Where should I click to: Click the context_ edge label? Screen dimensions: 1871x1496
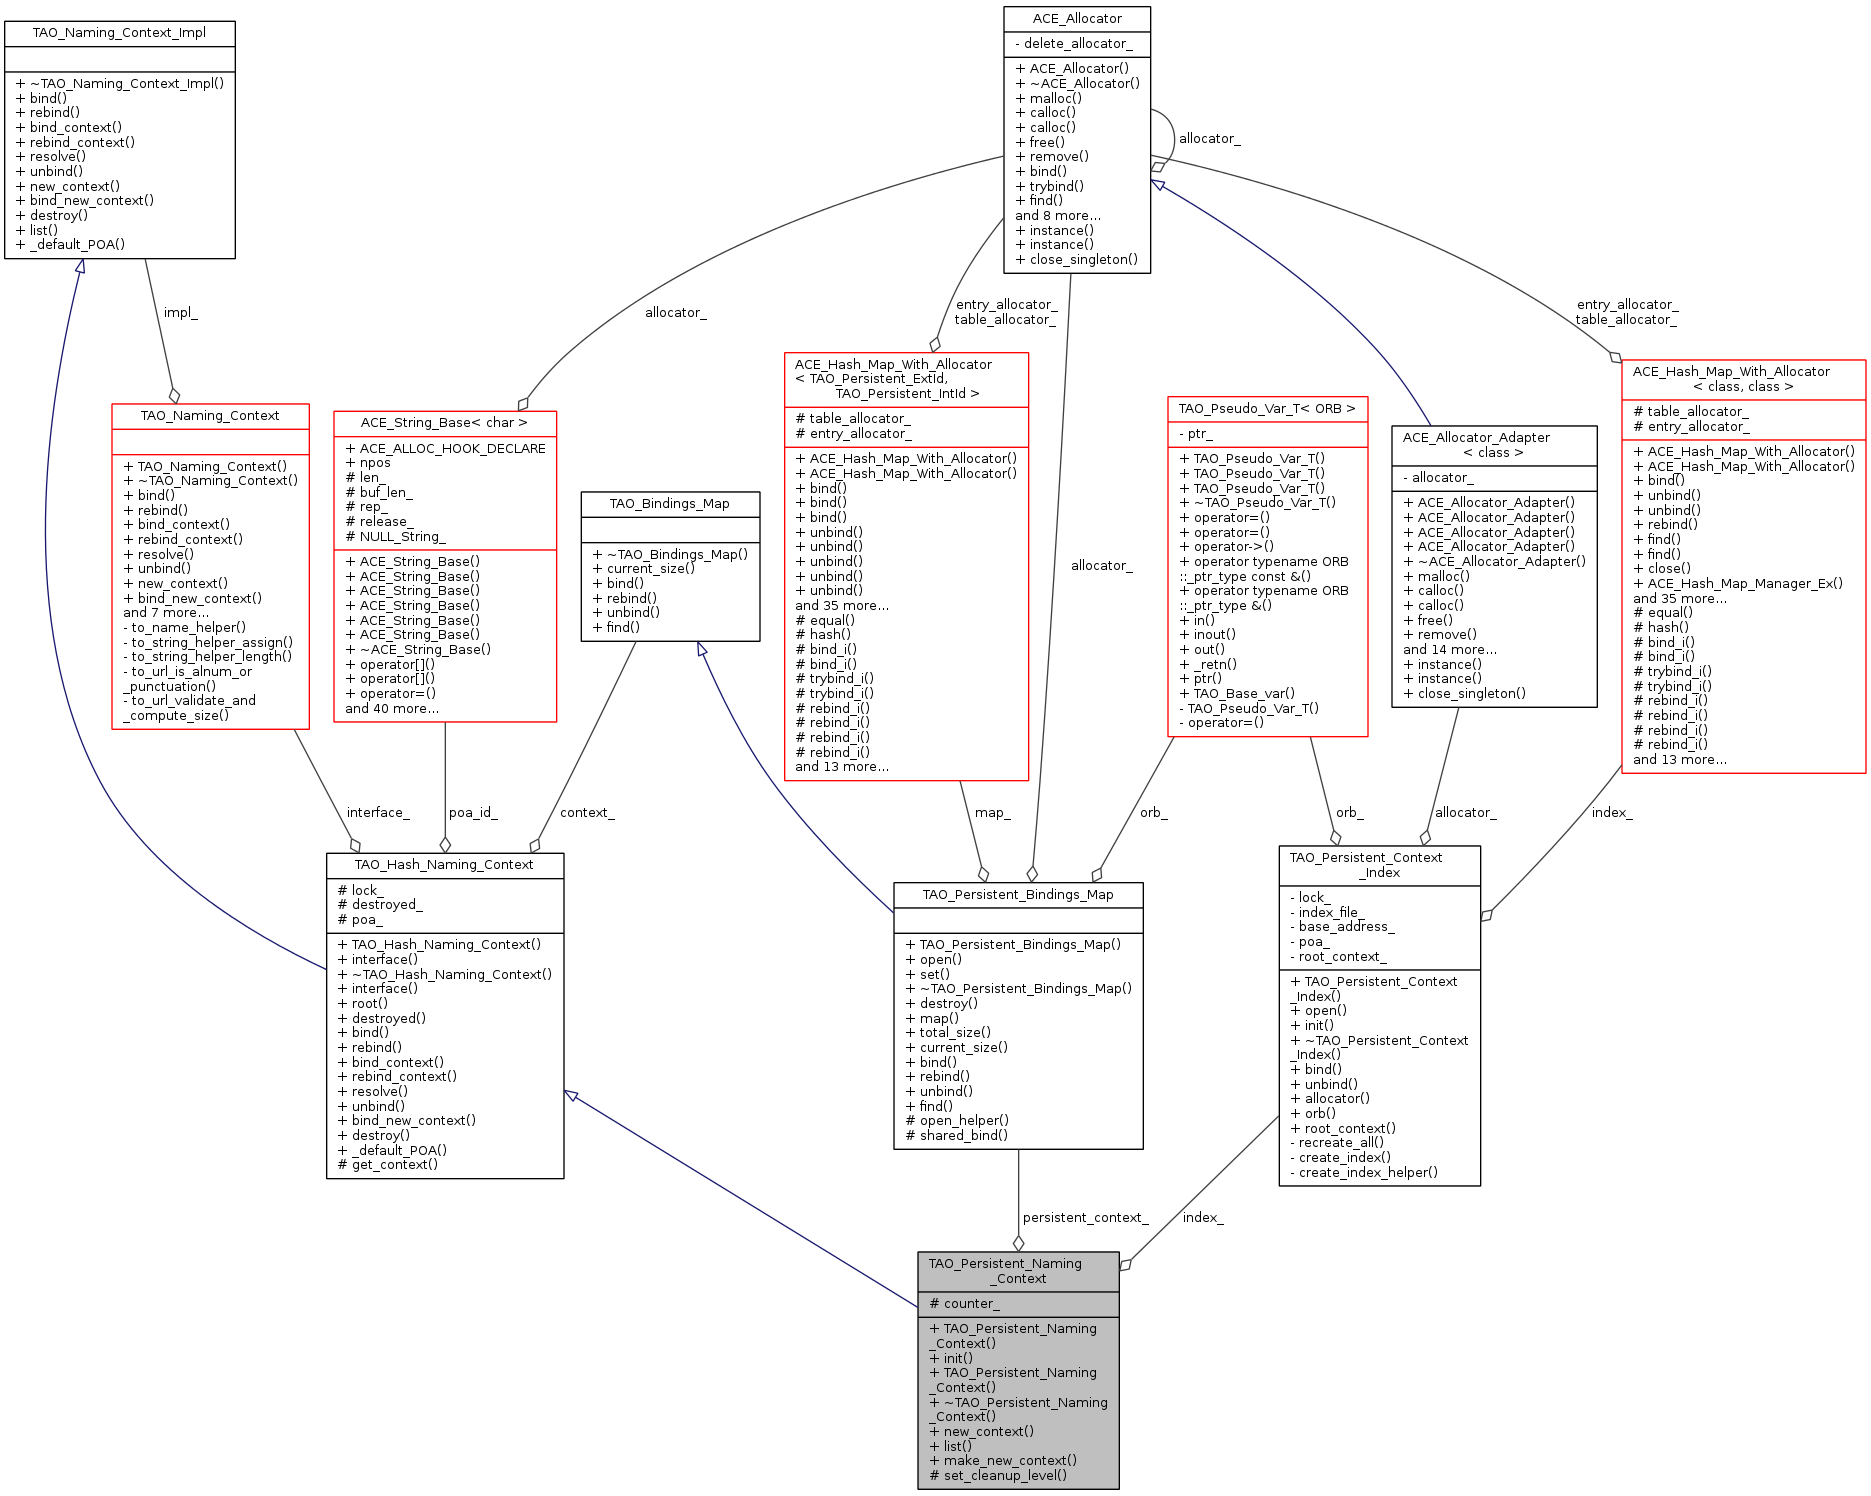(587, 813)
